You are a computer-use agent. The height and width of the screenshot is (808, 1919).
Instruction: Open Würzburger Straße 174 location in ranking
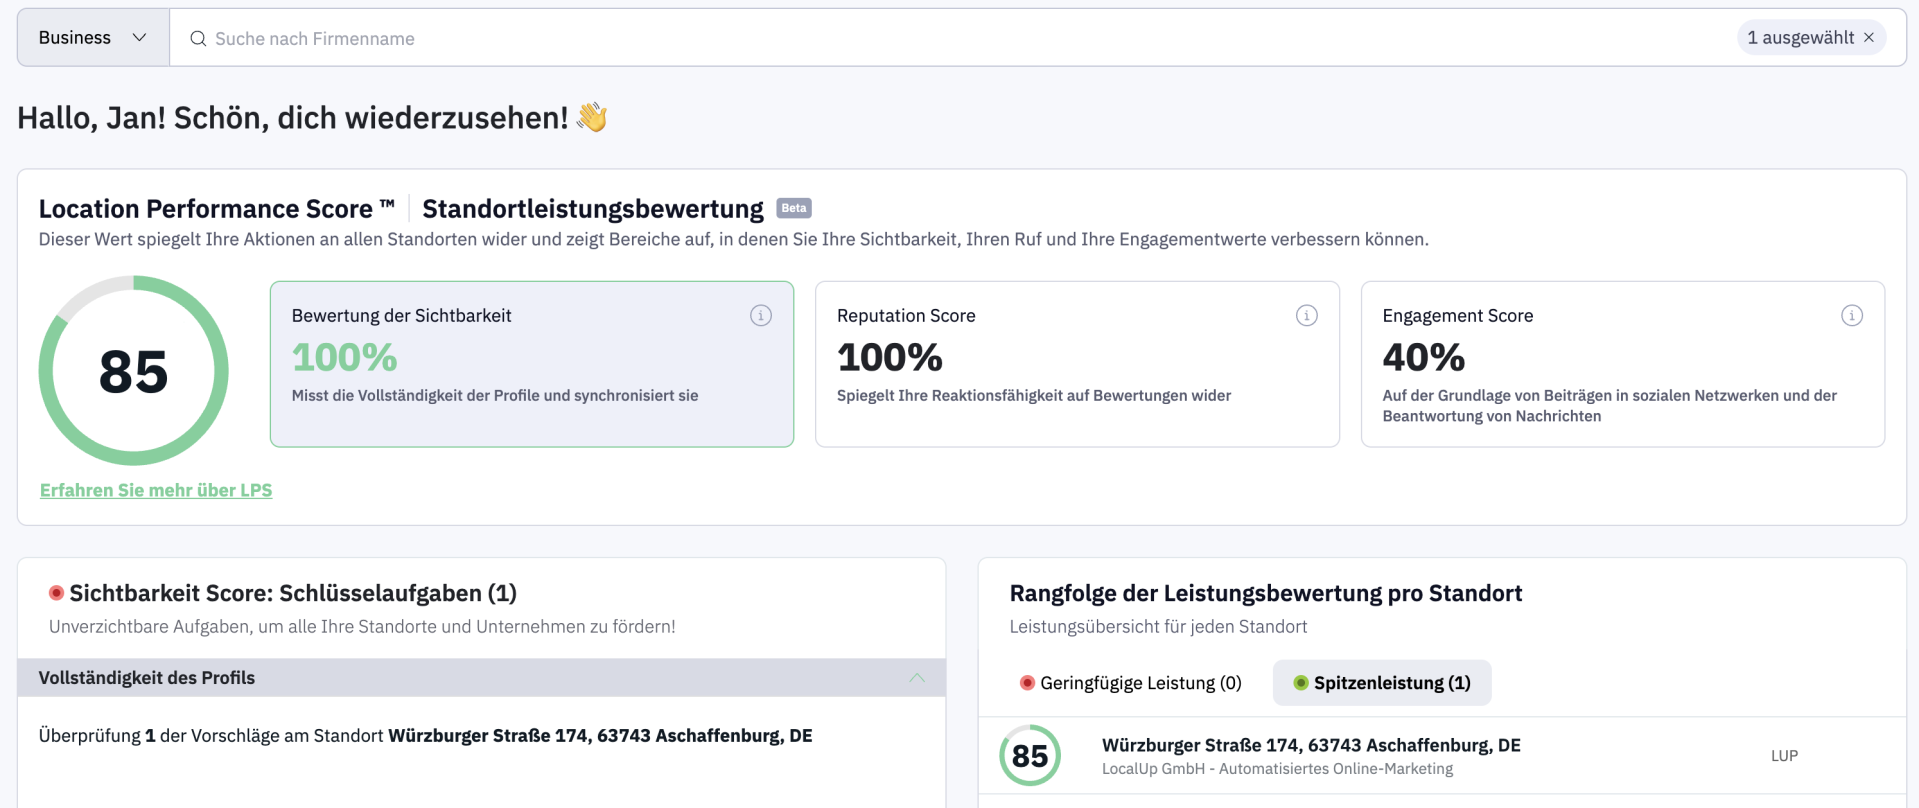click(1310, 746)
